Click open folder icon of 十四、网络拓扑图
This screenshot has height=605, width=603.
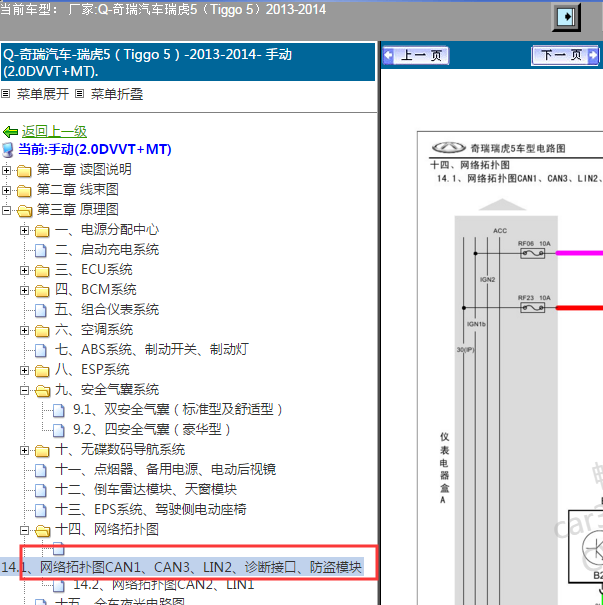click(43, 531)
